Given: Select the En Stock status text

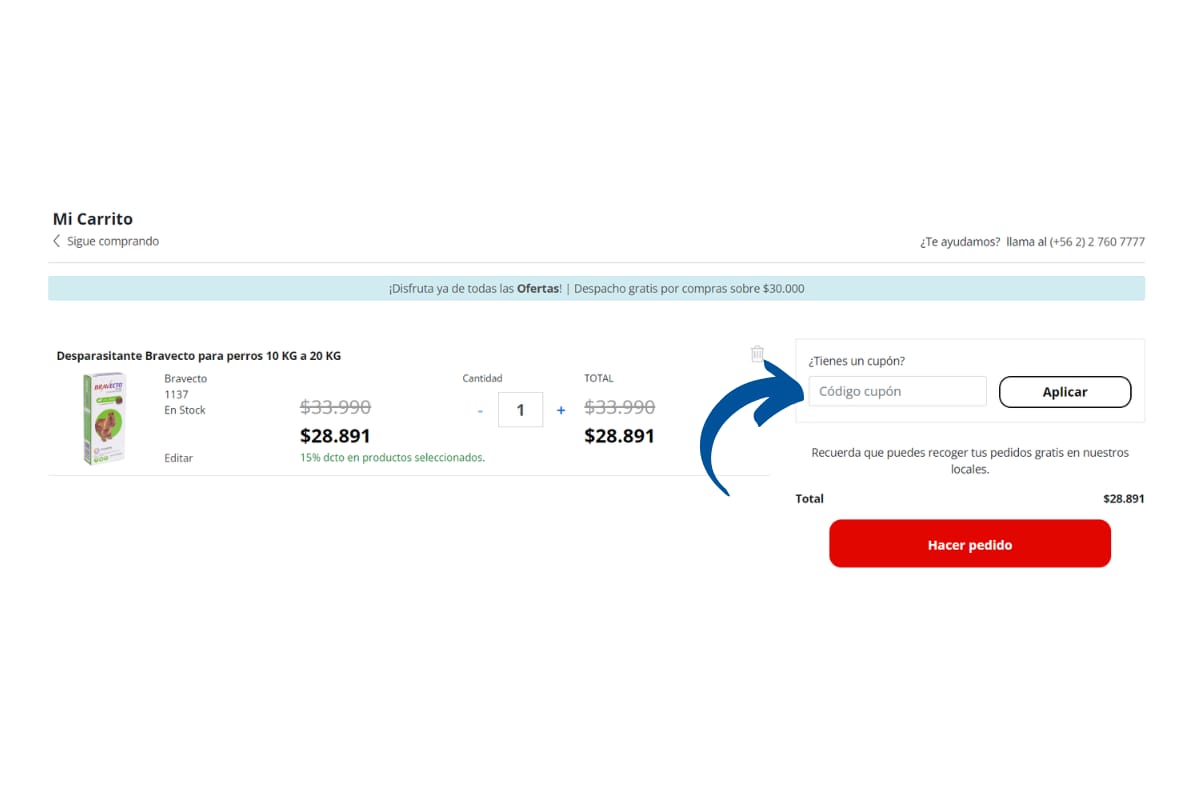Looking at the screenshot, I should click(x=185, y=410).
